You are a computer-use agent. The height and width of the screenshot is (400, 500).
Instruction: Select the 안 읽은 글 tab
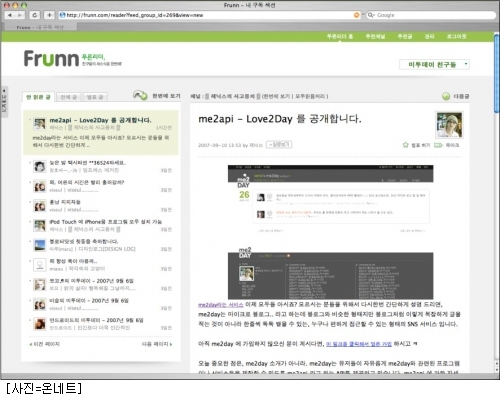[38, 97]
